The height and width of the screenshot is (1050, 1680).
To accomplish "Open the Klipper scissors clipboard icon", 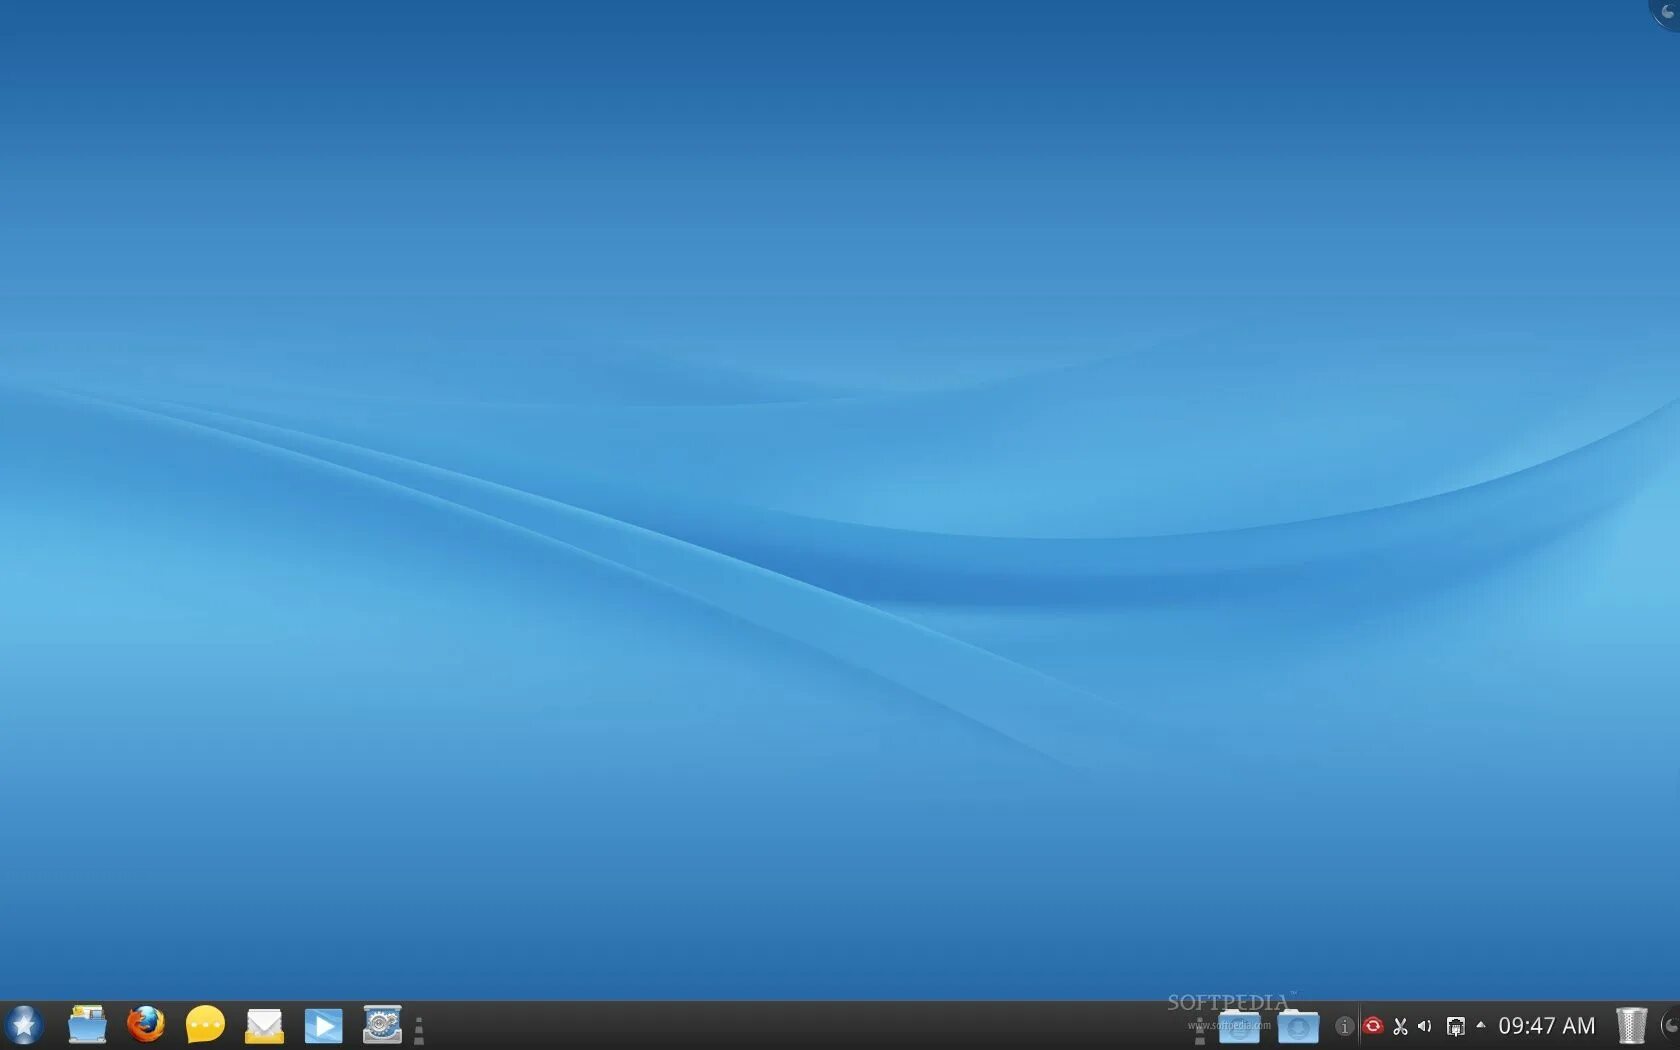I will [1400, 1026].
